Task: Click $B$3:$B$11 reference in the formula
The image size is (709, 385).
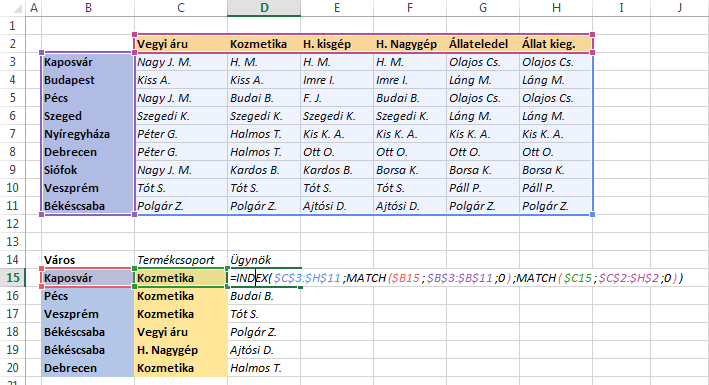Action: [x=459, y=278]
